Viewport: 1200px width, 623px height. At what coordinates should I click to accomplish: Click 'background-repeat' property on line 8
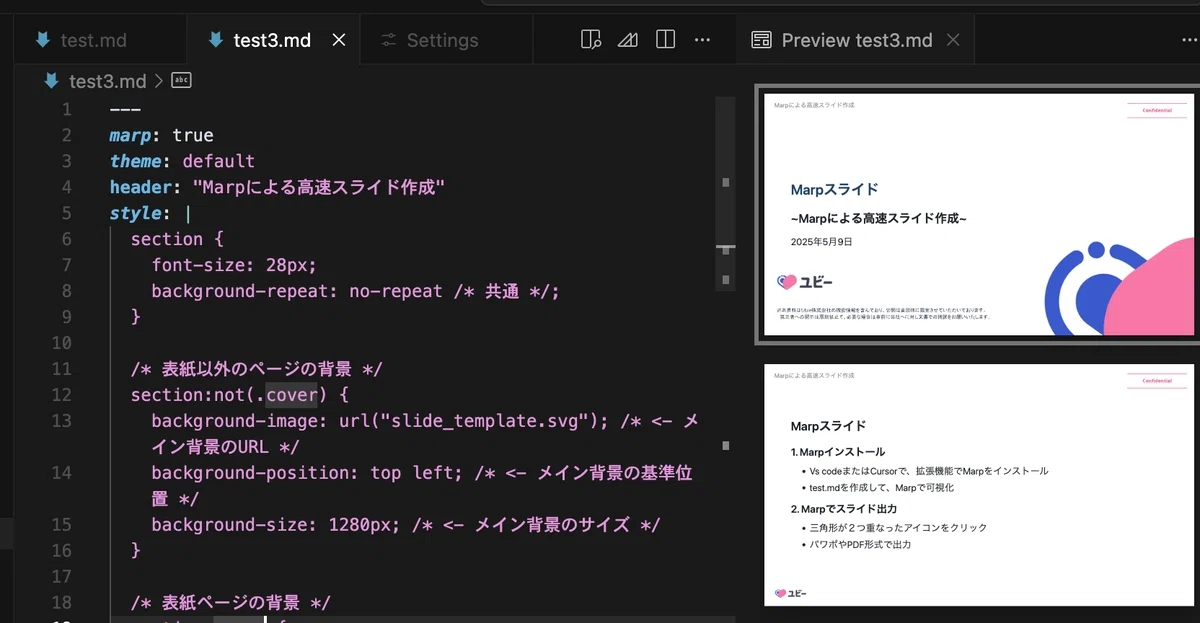pos(245,291)
